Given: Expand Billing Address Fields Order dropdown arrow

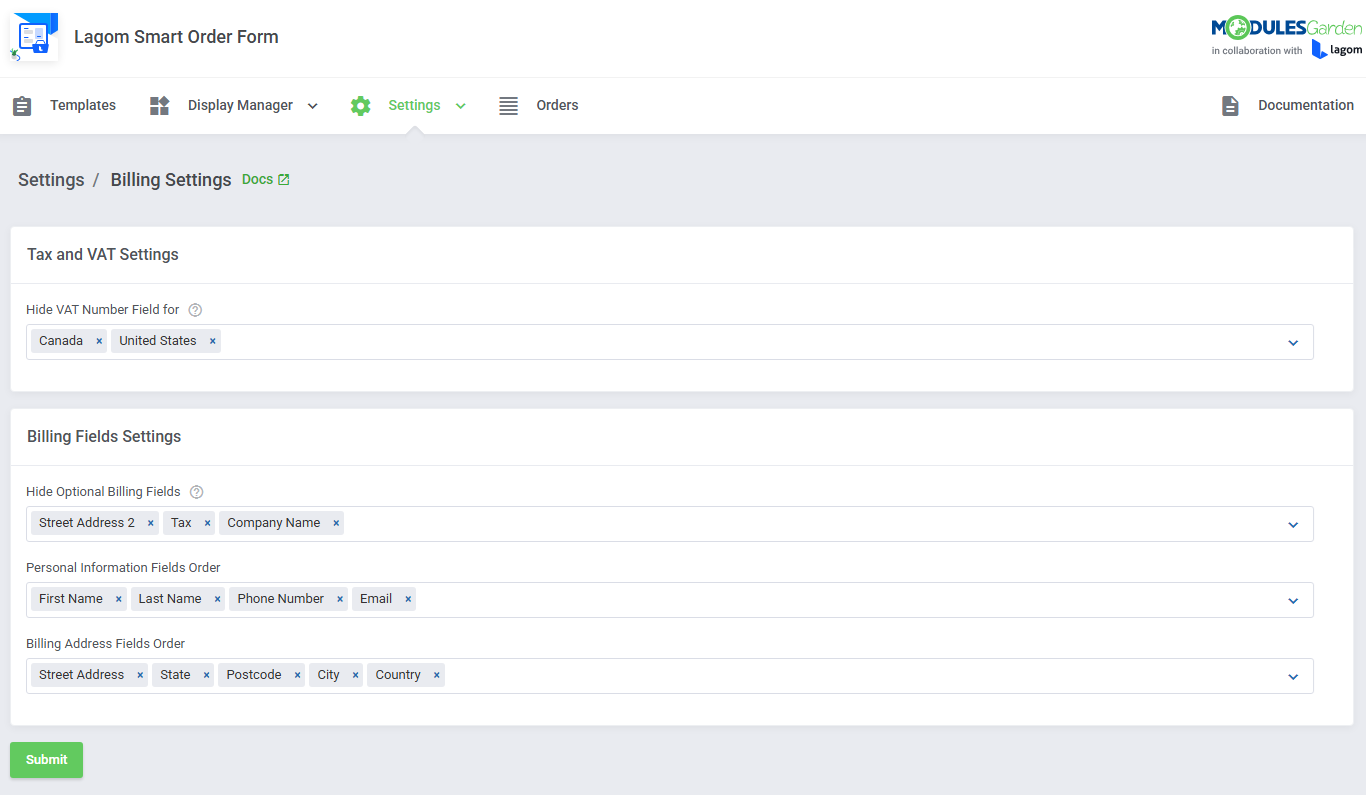Looking at the screenshot, I should 1293,677.
